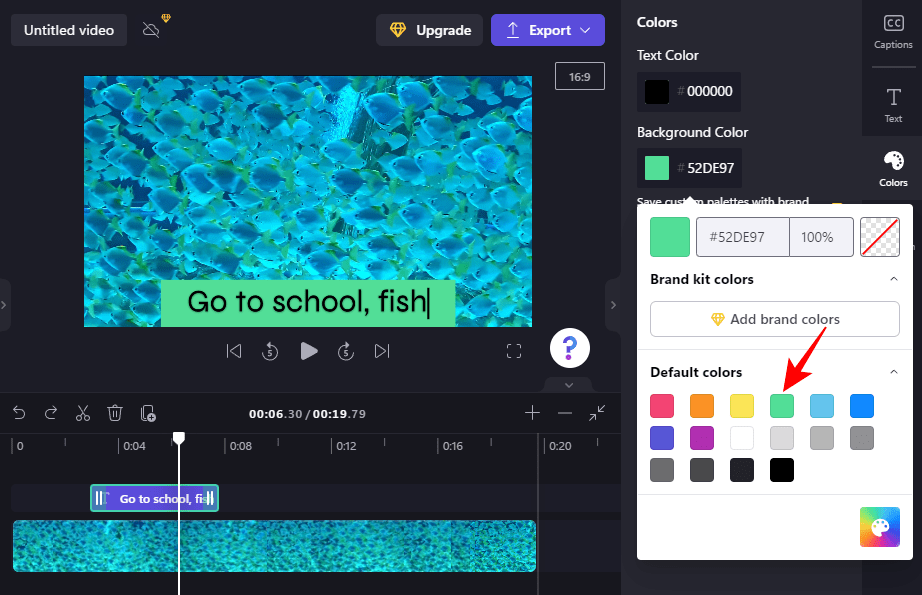This screenshot has height=595, width=922.
Task: Click the hex color field #52DE97
Action: tap(743, 237)
